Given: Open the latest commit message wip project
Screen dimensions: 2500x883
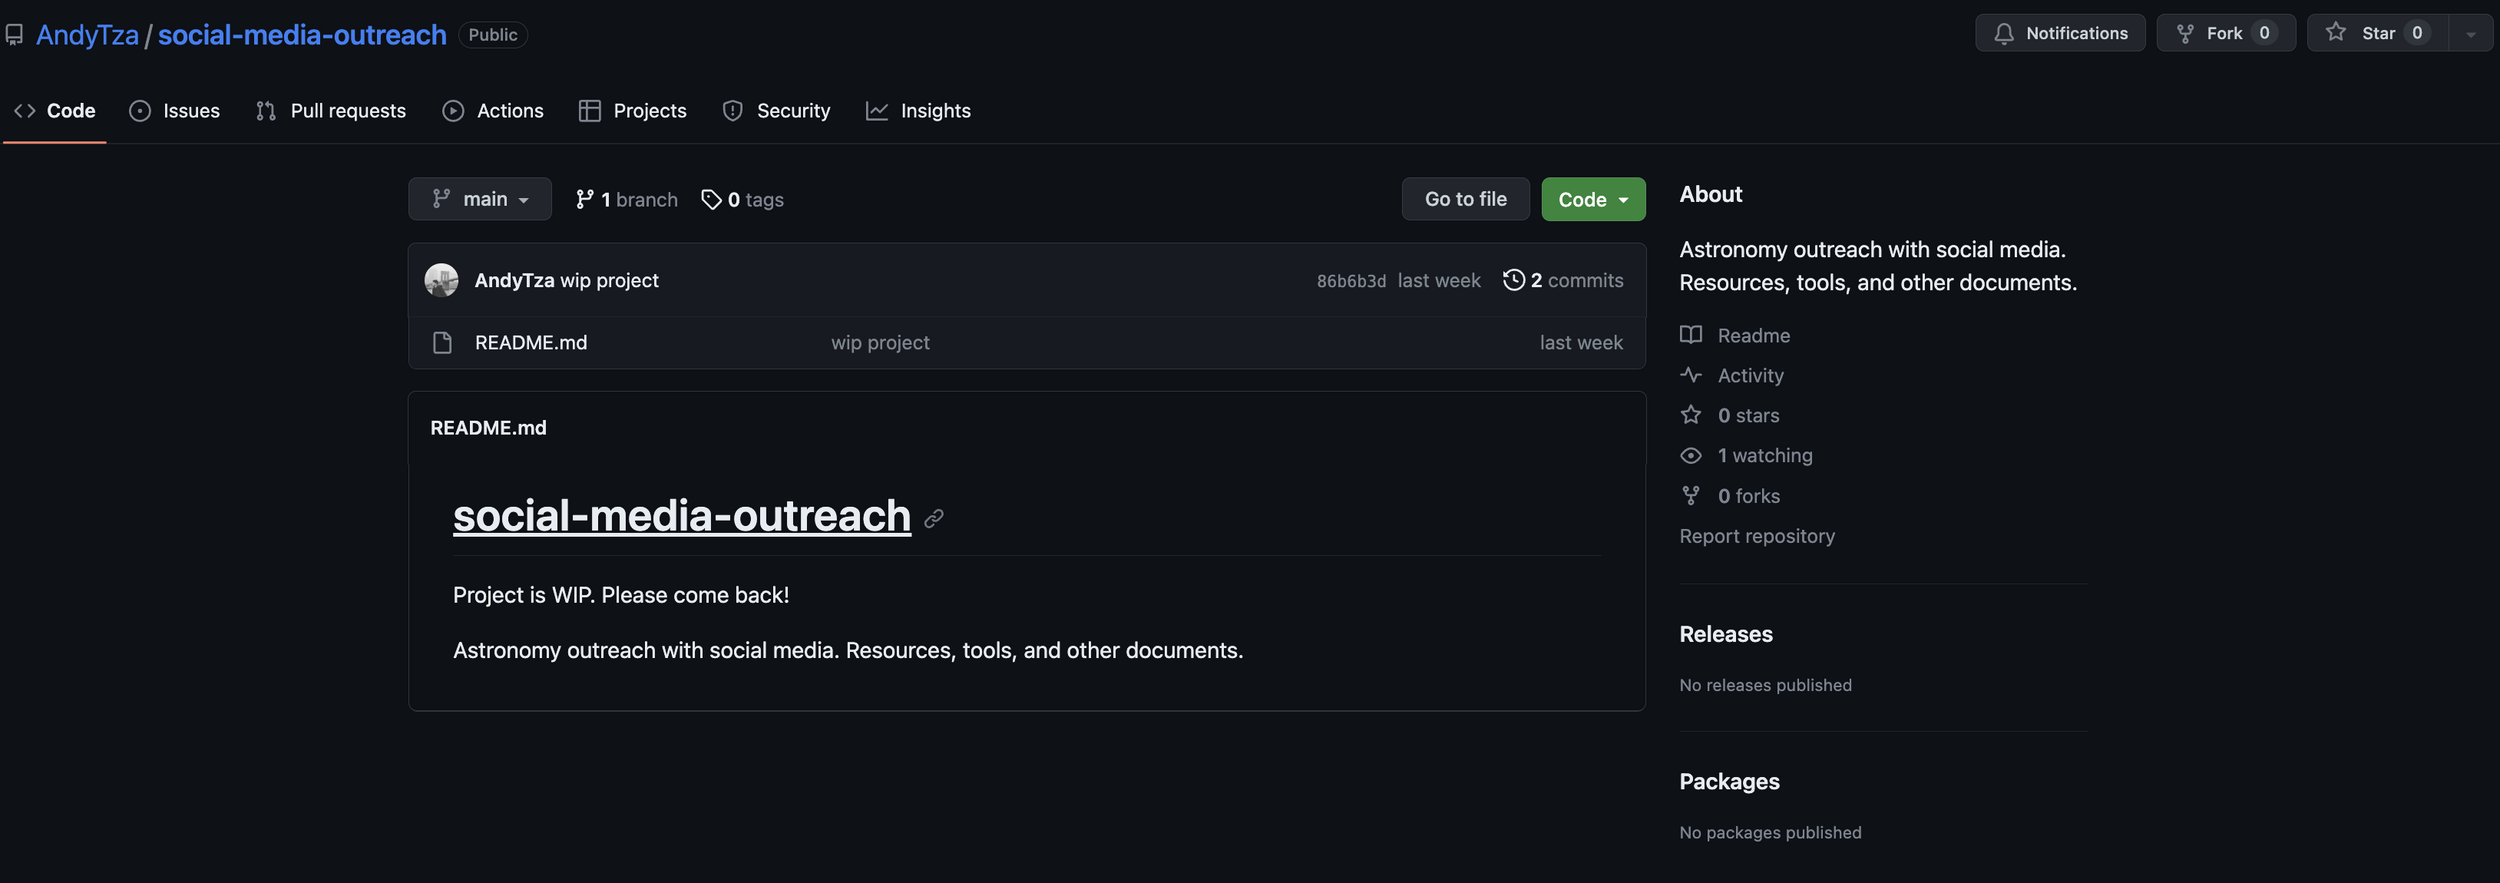Looking at the screenshot, I should coord(610,281).
